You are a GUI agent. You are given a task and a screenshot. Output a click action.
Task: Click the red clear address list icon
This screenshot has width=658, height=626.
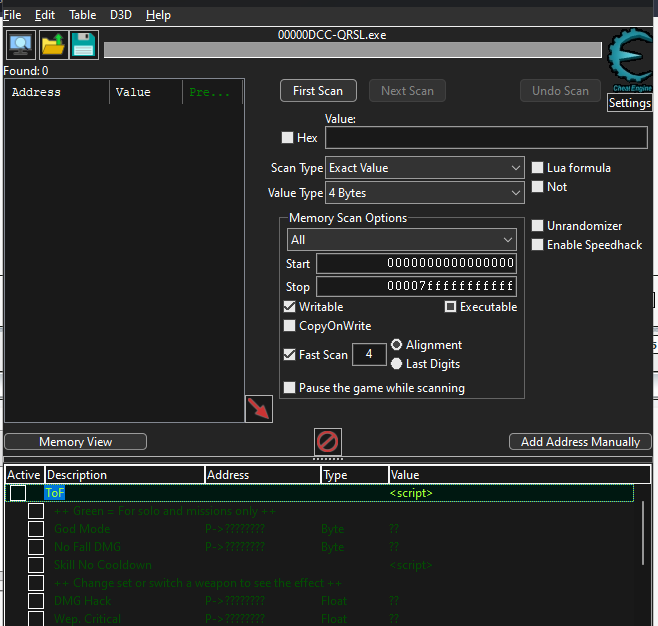pos(327,441)
